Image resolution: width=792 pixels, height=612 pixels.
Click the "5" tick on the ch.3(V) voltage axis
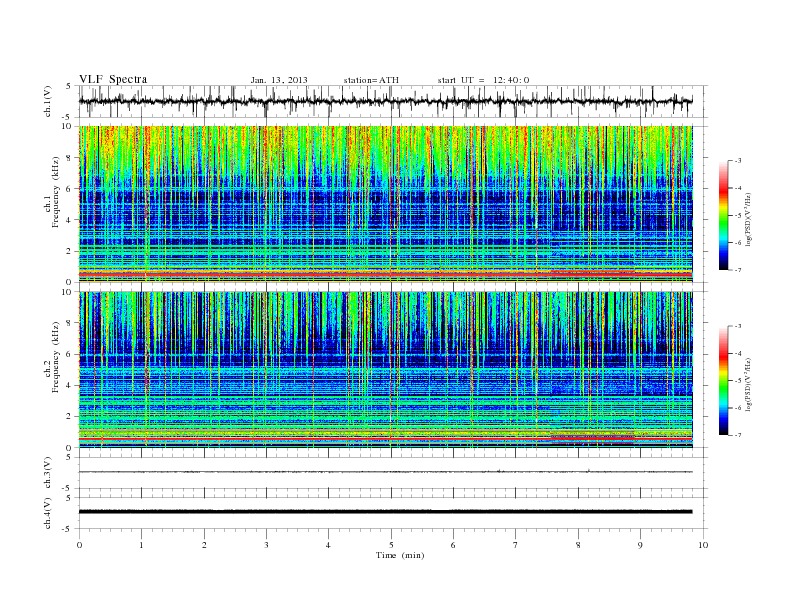tap(70, 457)
